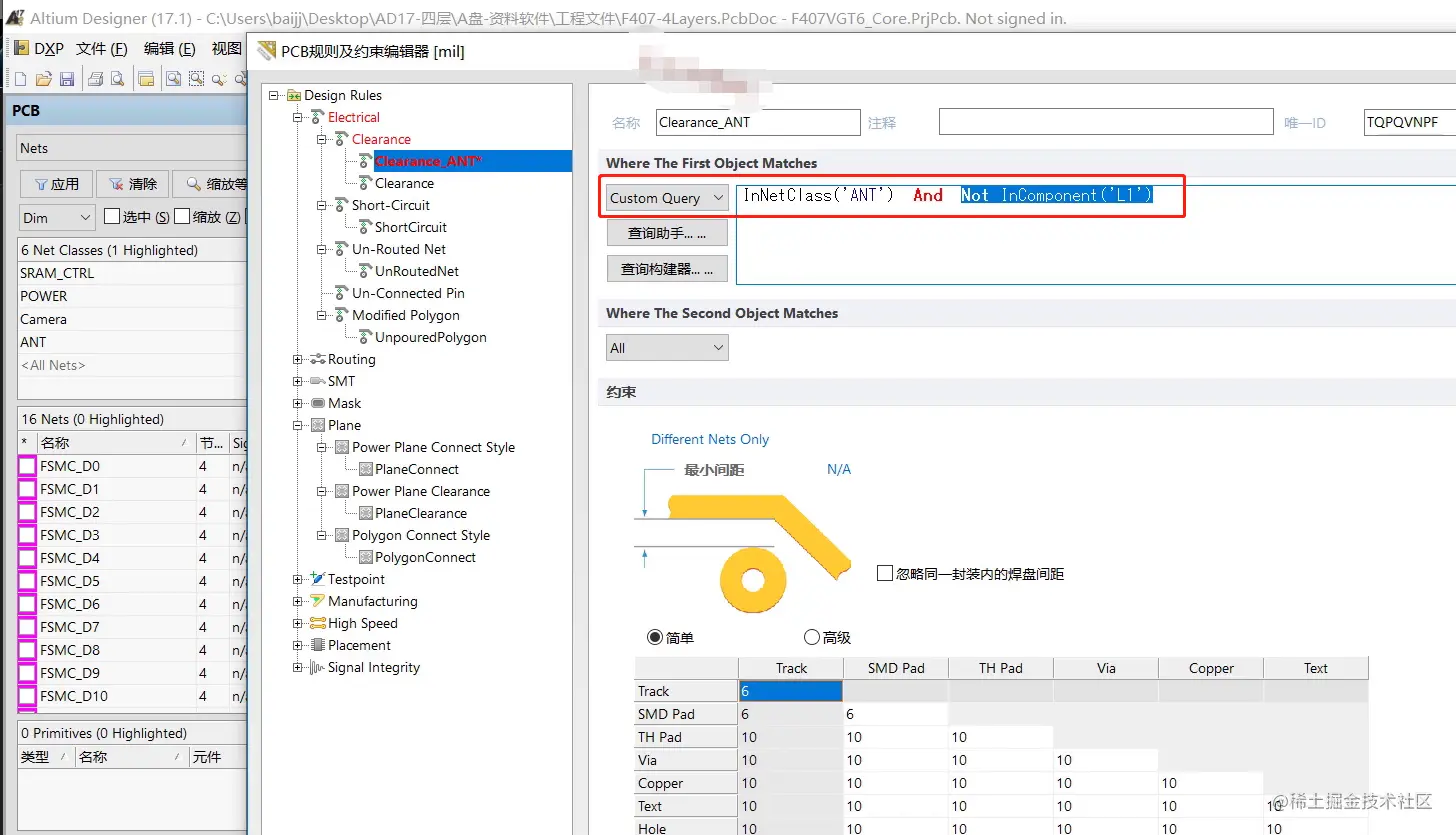Click the Open file folder icon
The height and width of the screenshot is (835, 1456).
(x=43, y=79)
